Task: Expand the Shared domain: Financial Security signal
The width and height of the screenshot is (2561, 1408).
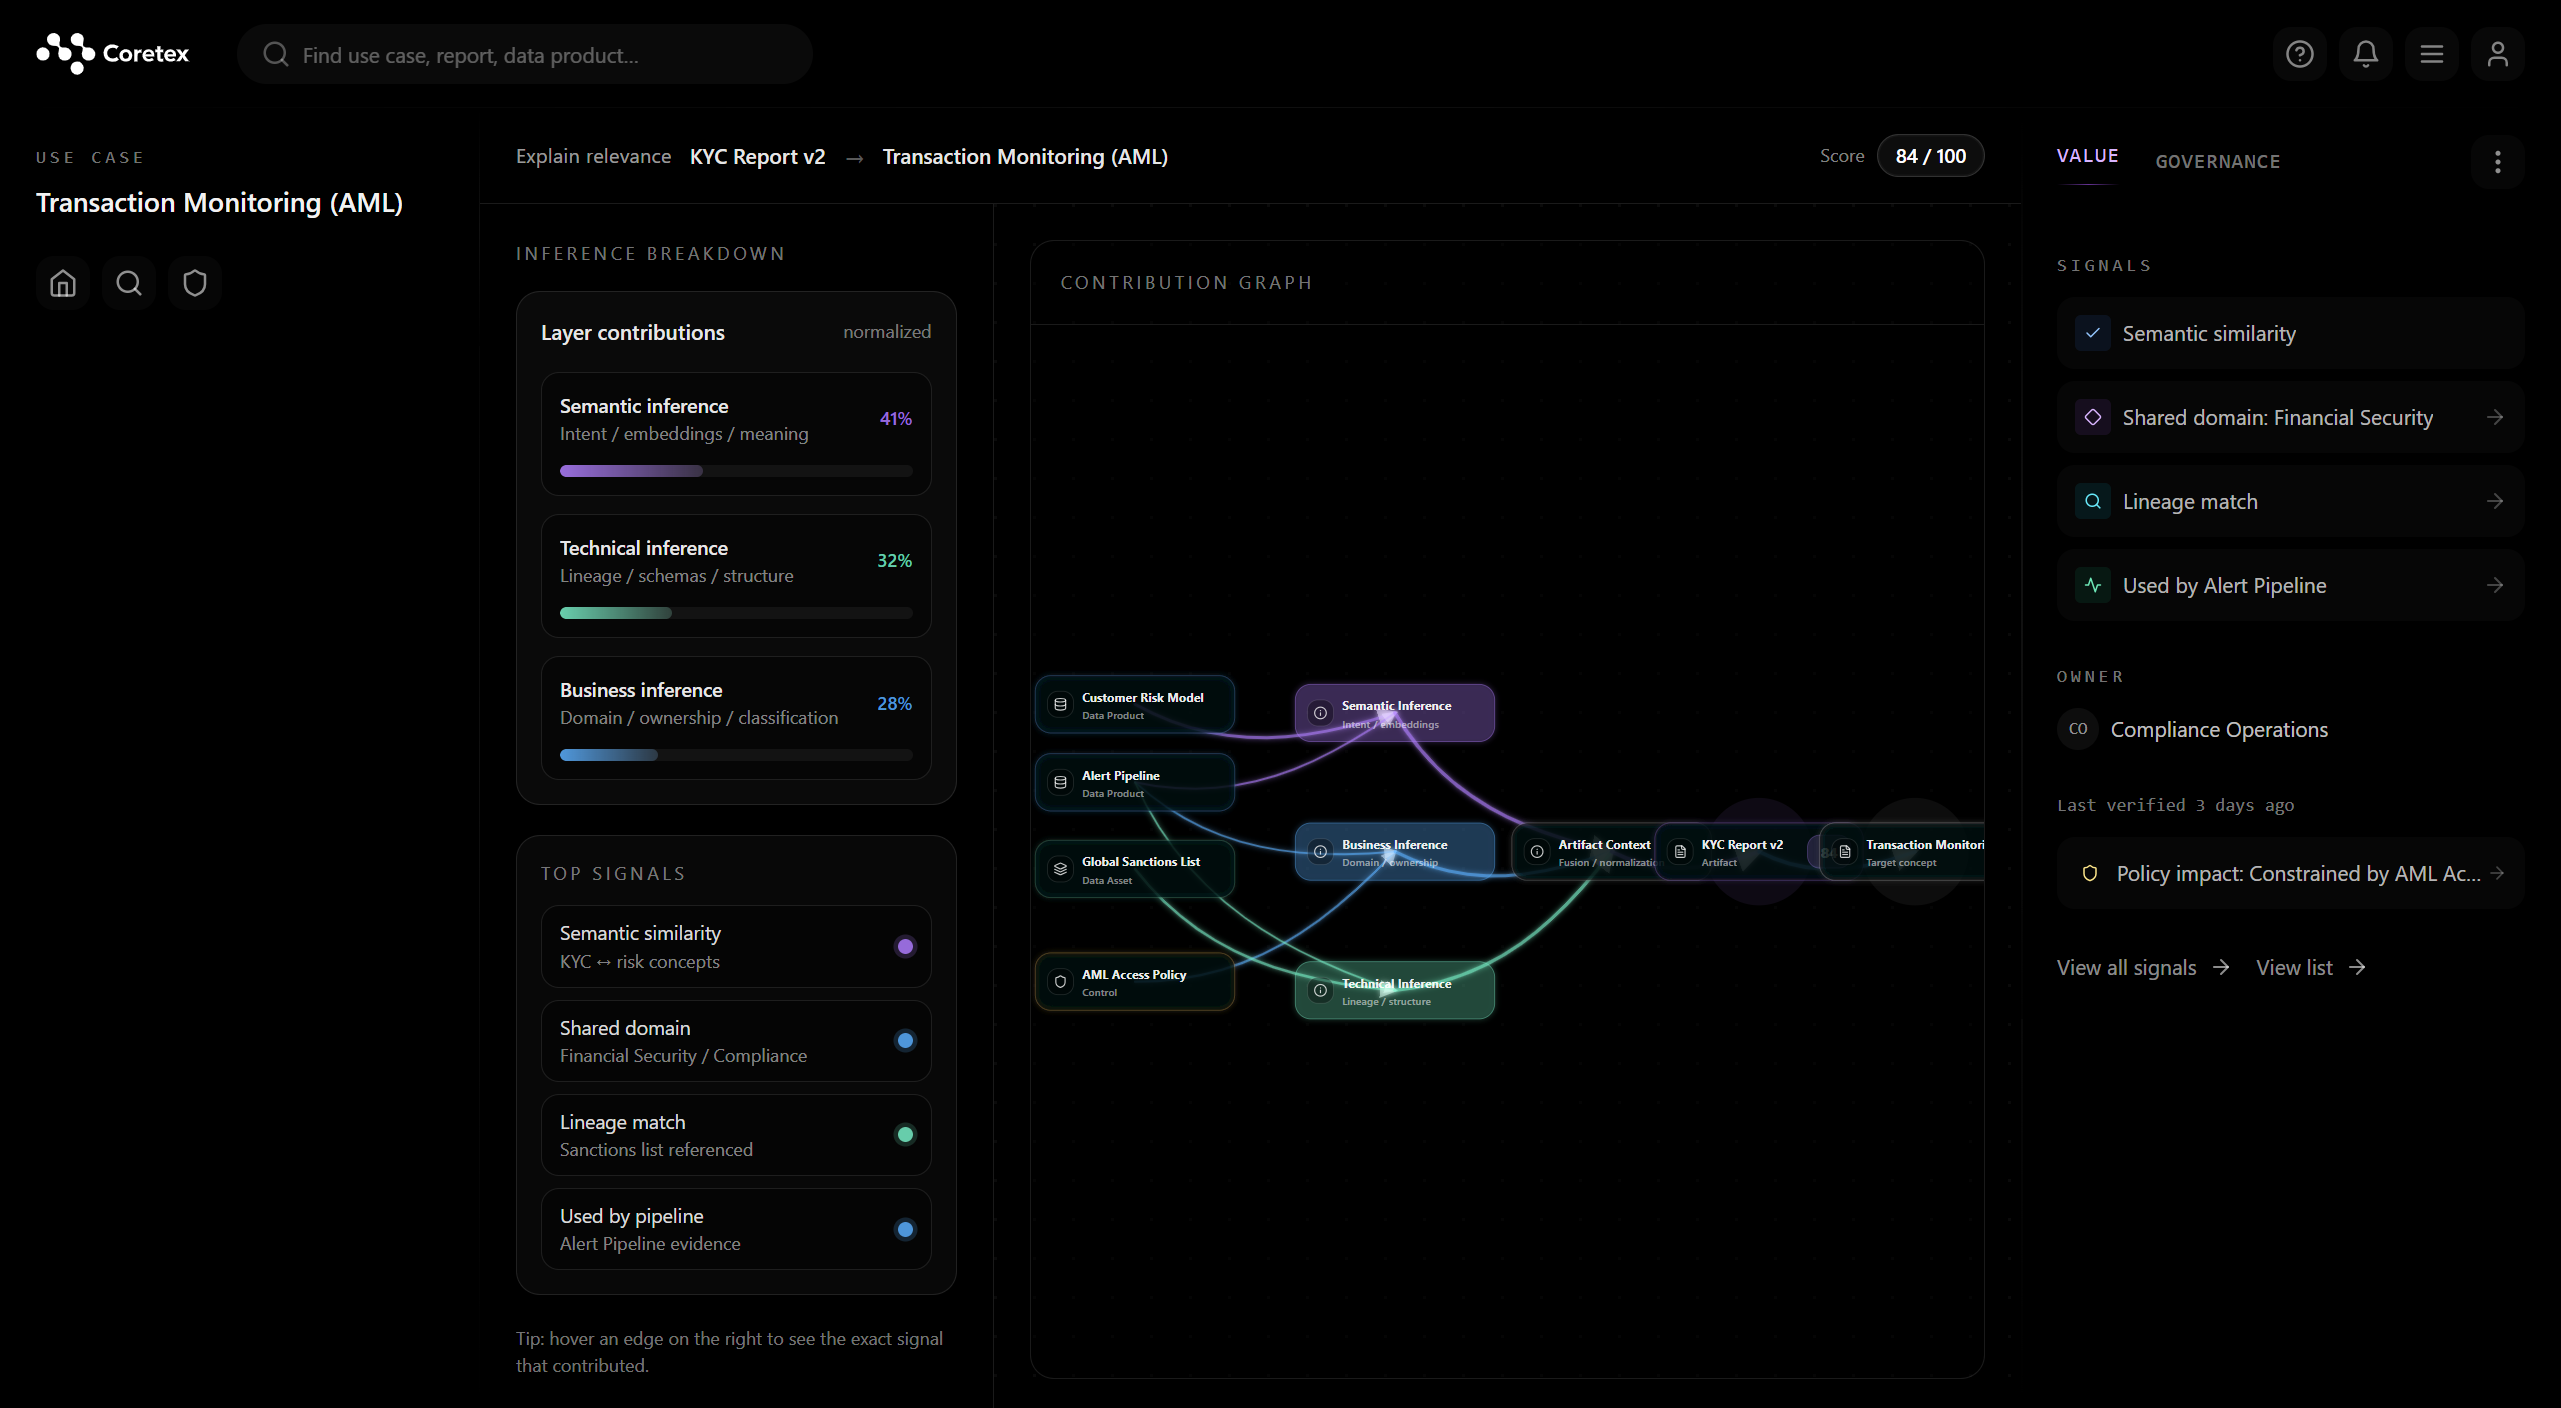Action: coord(2496,417)
